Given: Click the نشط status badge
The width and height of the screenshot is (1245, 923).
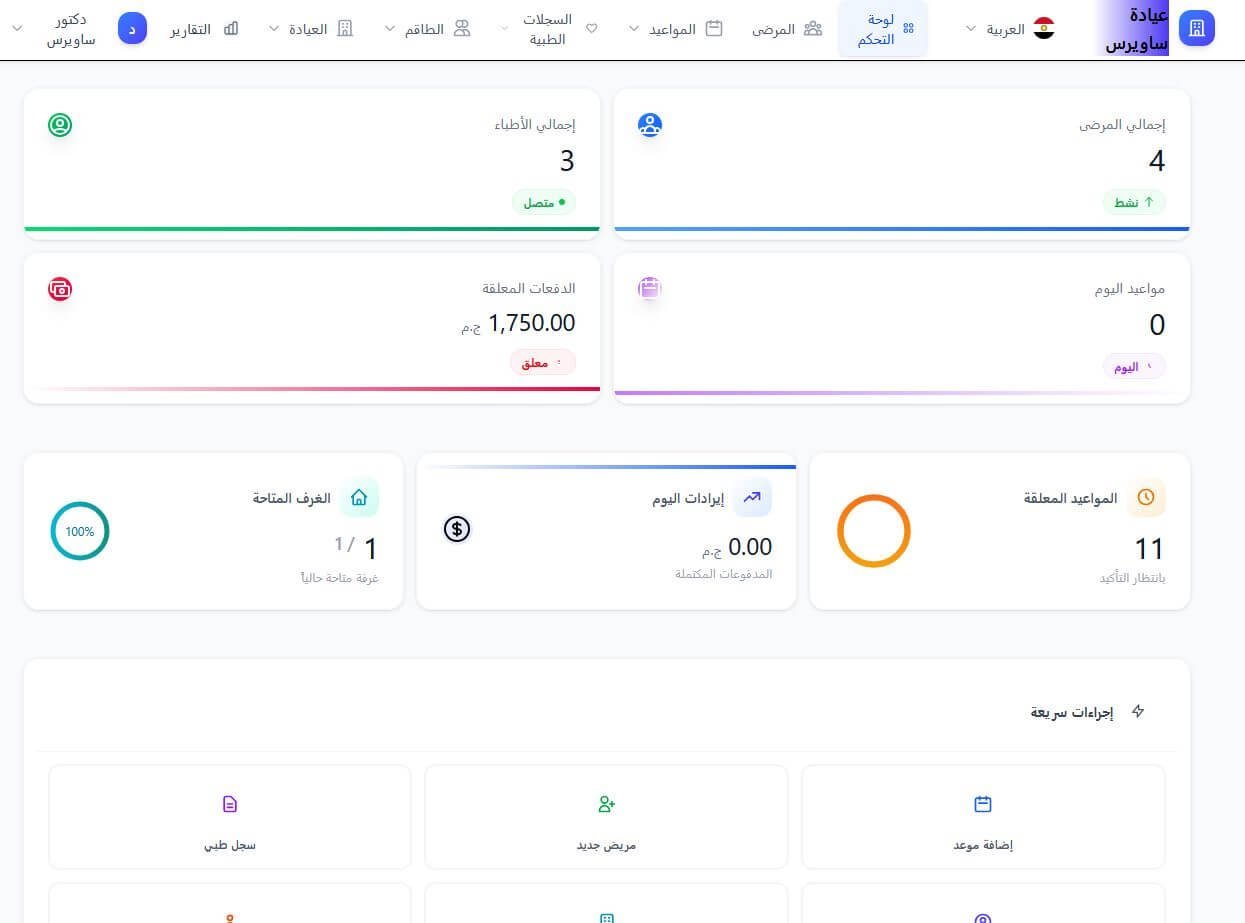Looking at the screenshot, I should [1134, 202].
